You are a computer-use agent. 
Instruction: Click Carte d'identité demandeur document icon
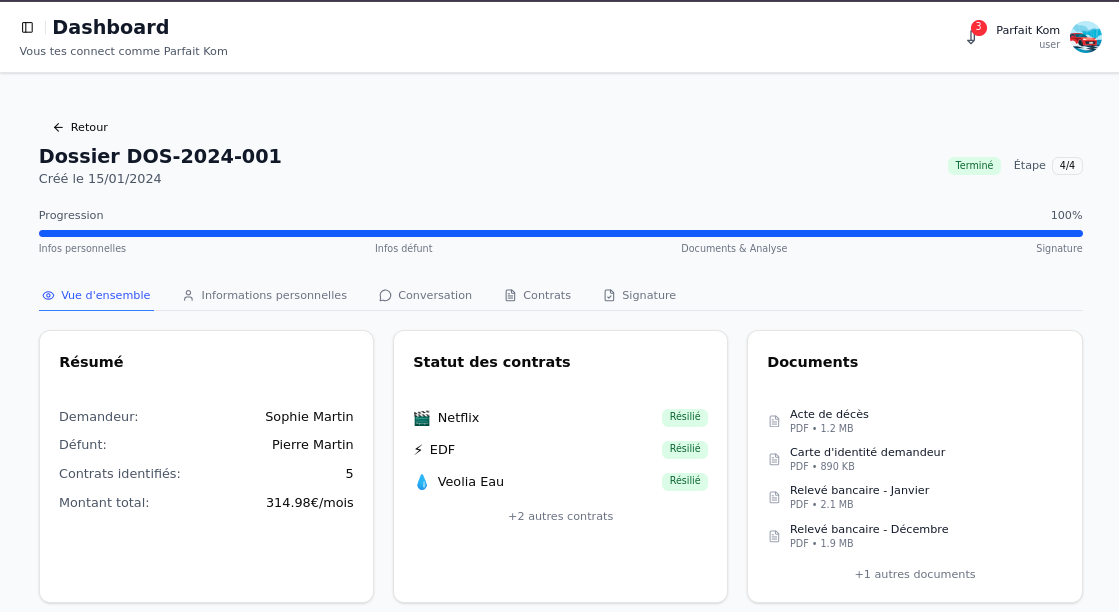[774, 459]
